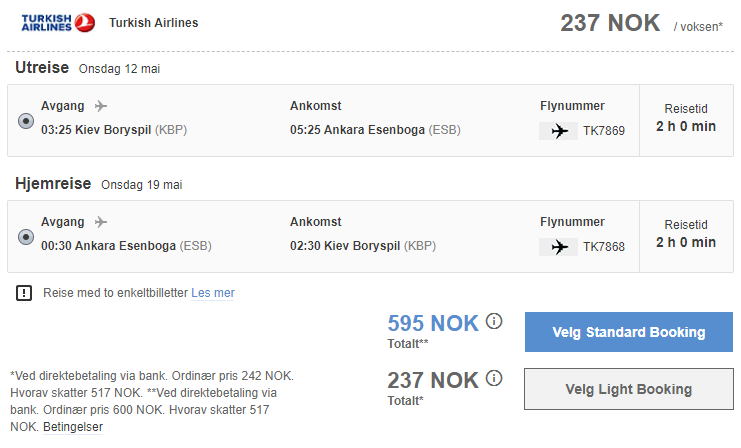Viewport: 741px width, 448px height.
Task: Click the 595 NOK total price
Action: (x=433, y=323)
